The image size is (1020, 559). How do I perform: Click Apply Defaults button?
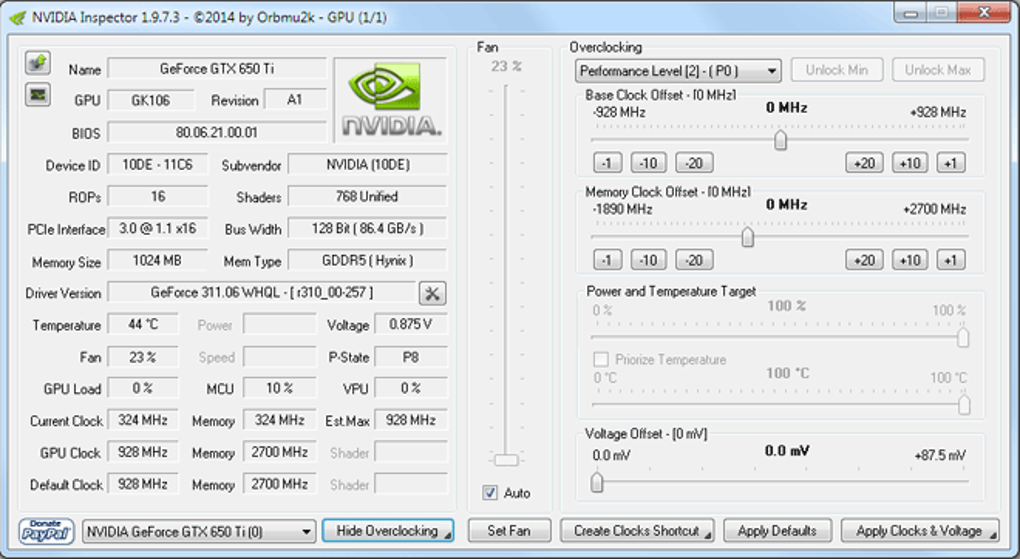[x=777, y=531]
